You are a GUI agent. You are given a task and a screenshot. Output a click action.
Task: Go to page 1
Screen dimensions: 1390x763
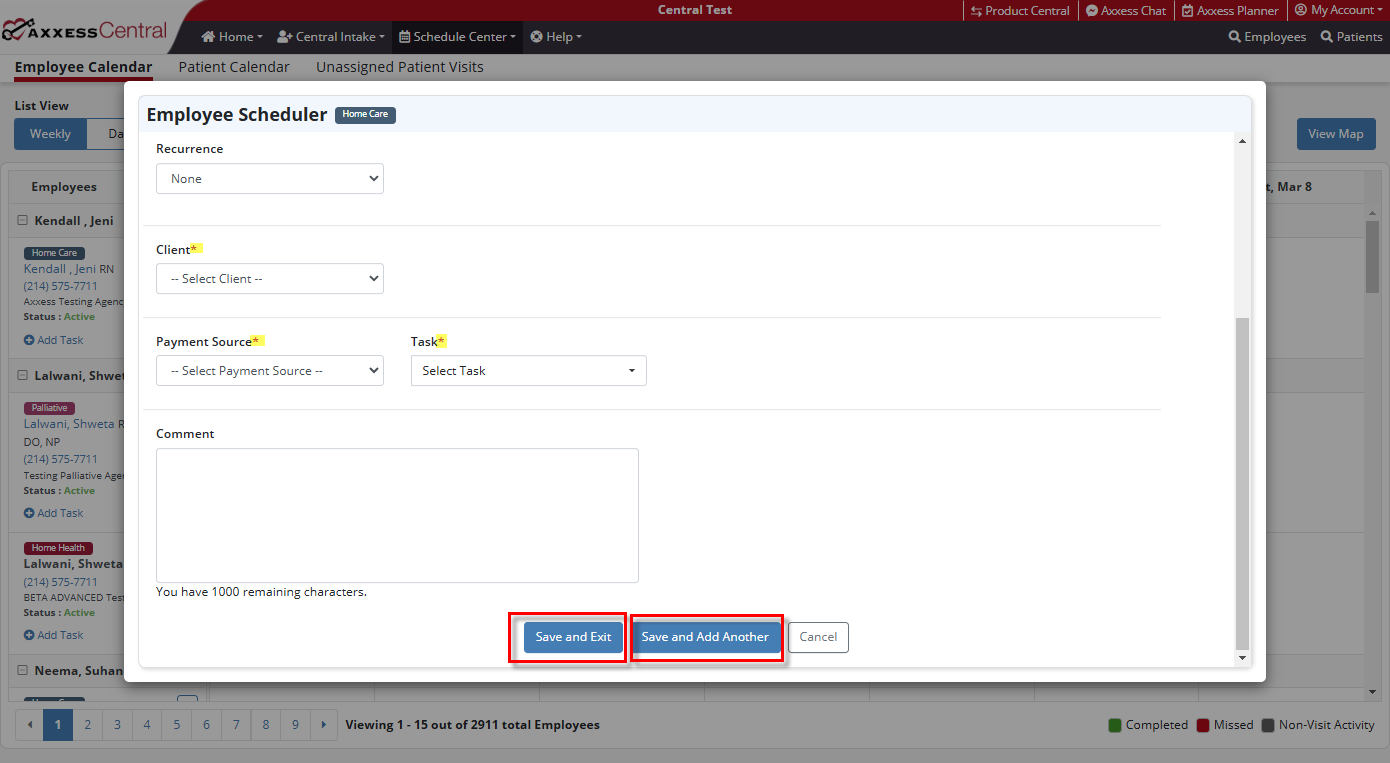(58, 725)
